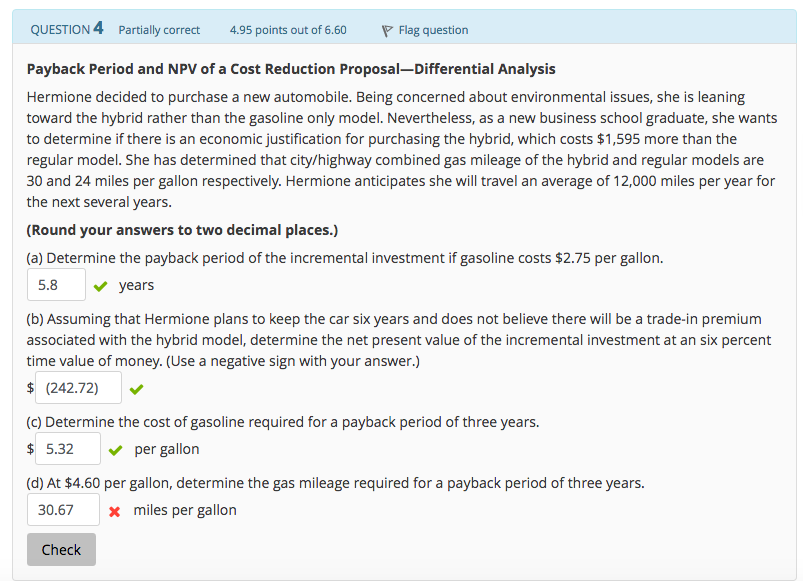Click the gasoline cost field showing 5.32
Screen dimensions: 803x581
(67, 449)
